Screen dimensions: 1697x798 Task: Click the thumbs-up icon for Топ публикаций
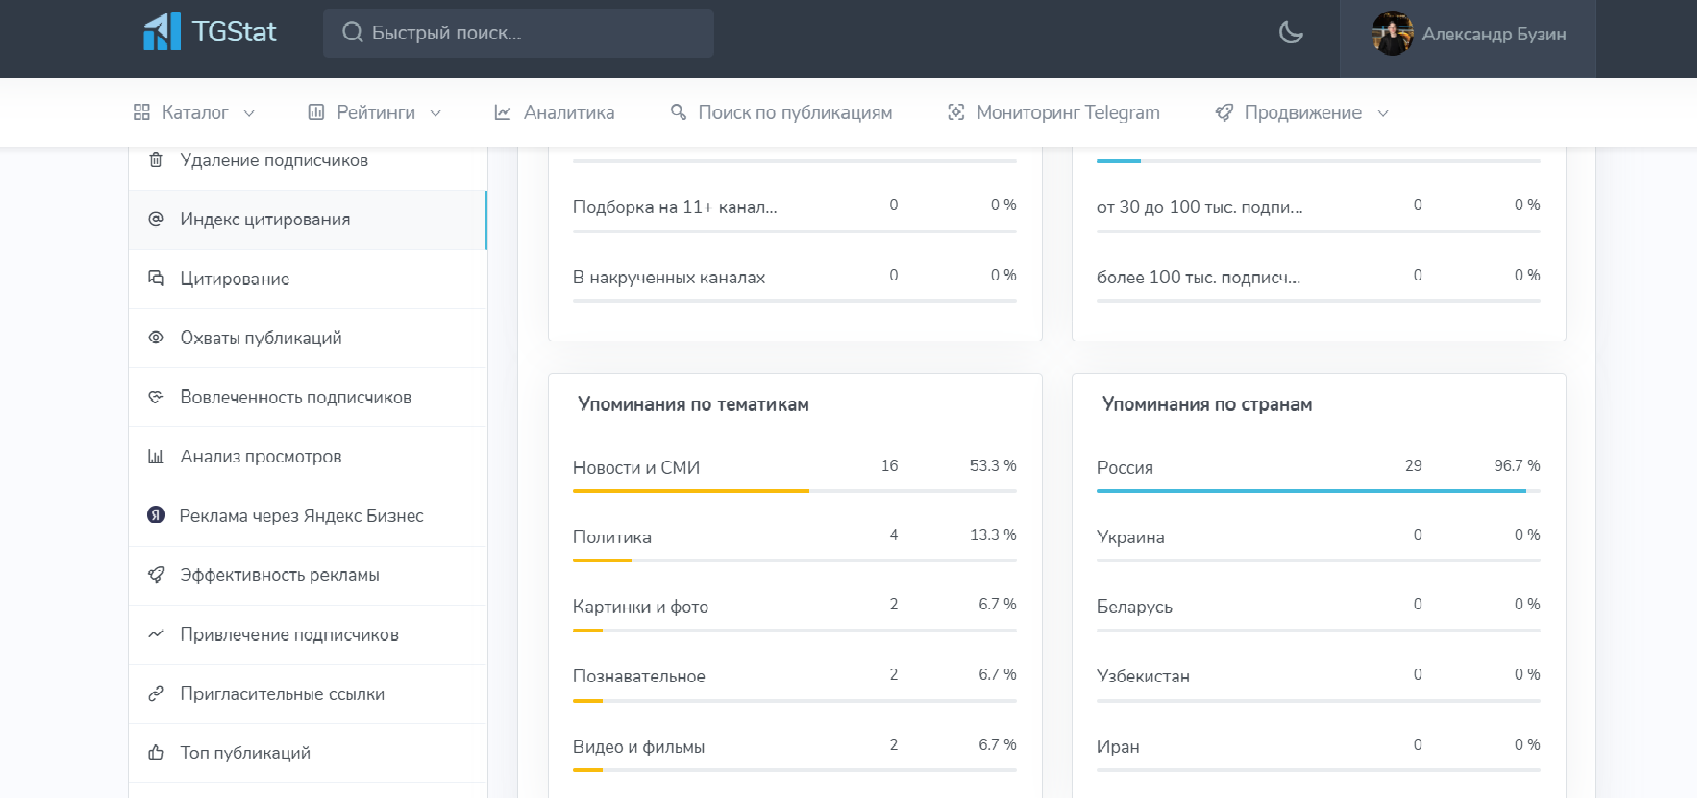[156, 753]
